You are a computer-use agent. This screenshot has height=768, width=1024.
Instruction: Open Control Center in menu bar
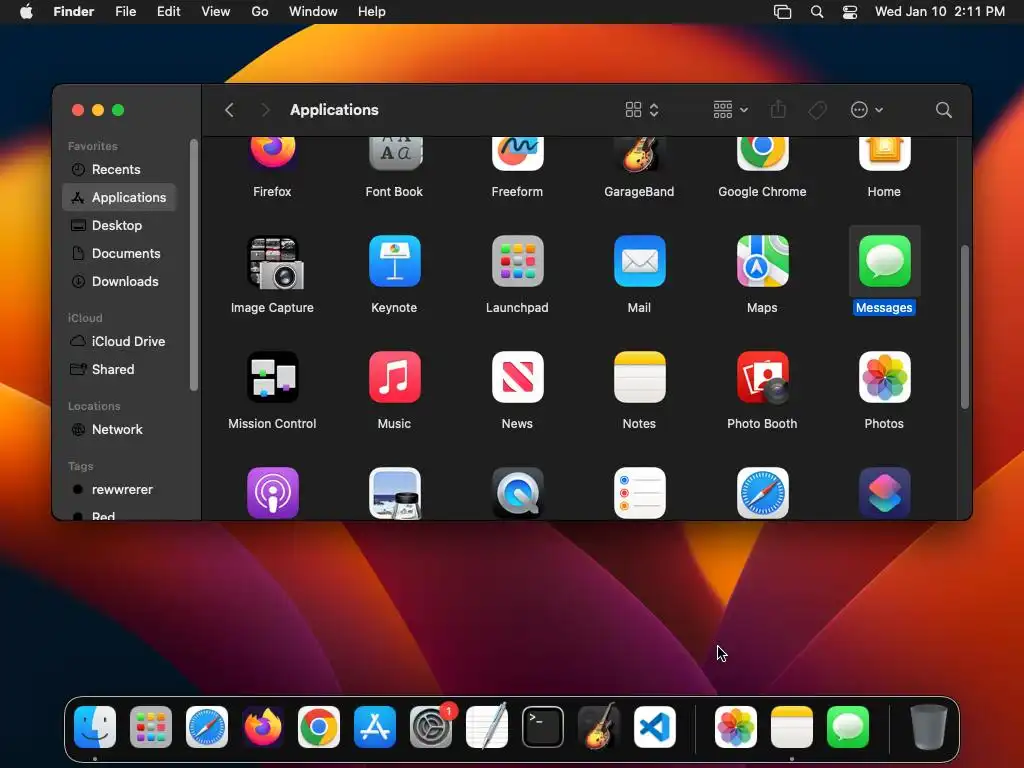point(850,12)
